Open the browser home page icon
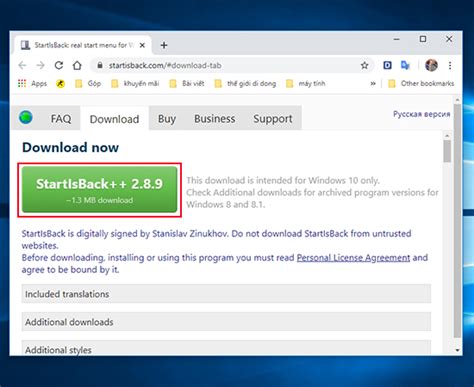This screenshot has width=474, height=387. click(x=77, y=65)
